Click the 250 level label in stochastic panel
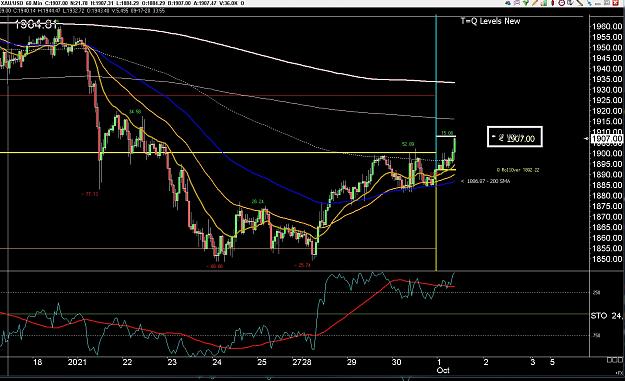625x381 pixels. tap(596, 293)
